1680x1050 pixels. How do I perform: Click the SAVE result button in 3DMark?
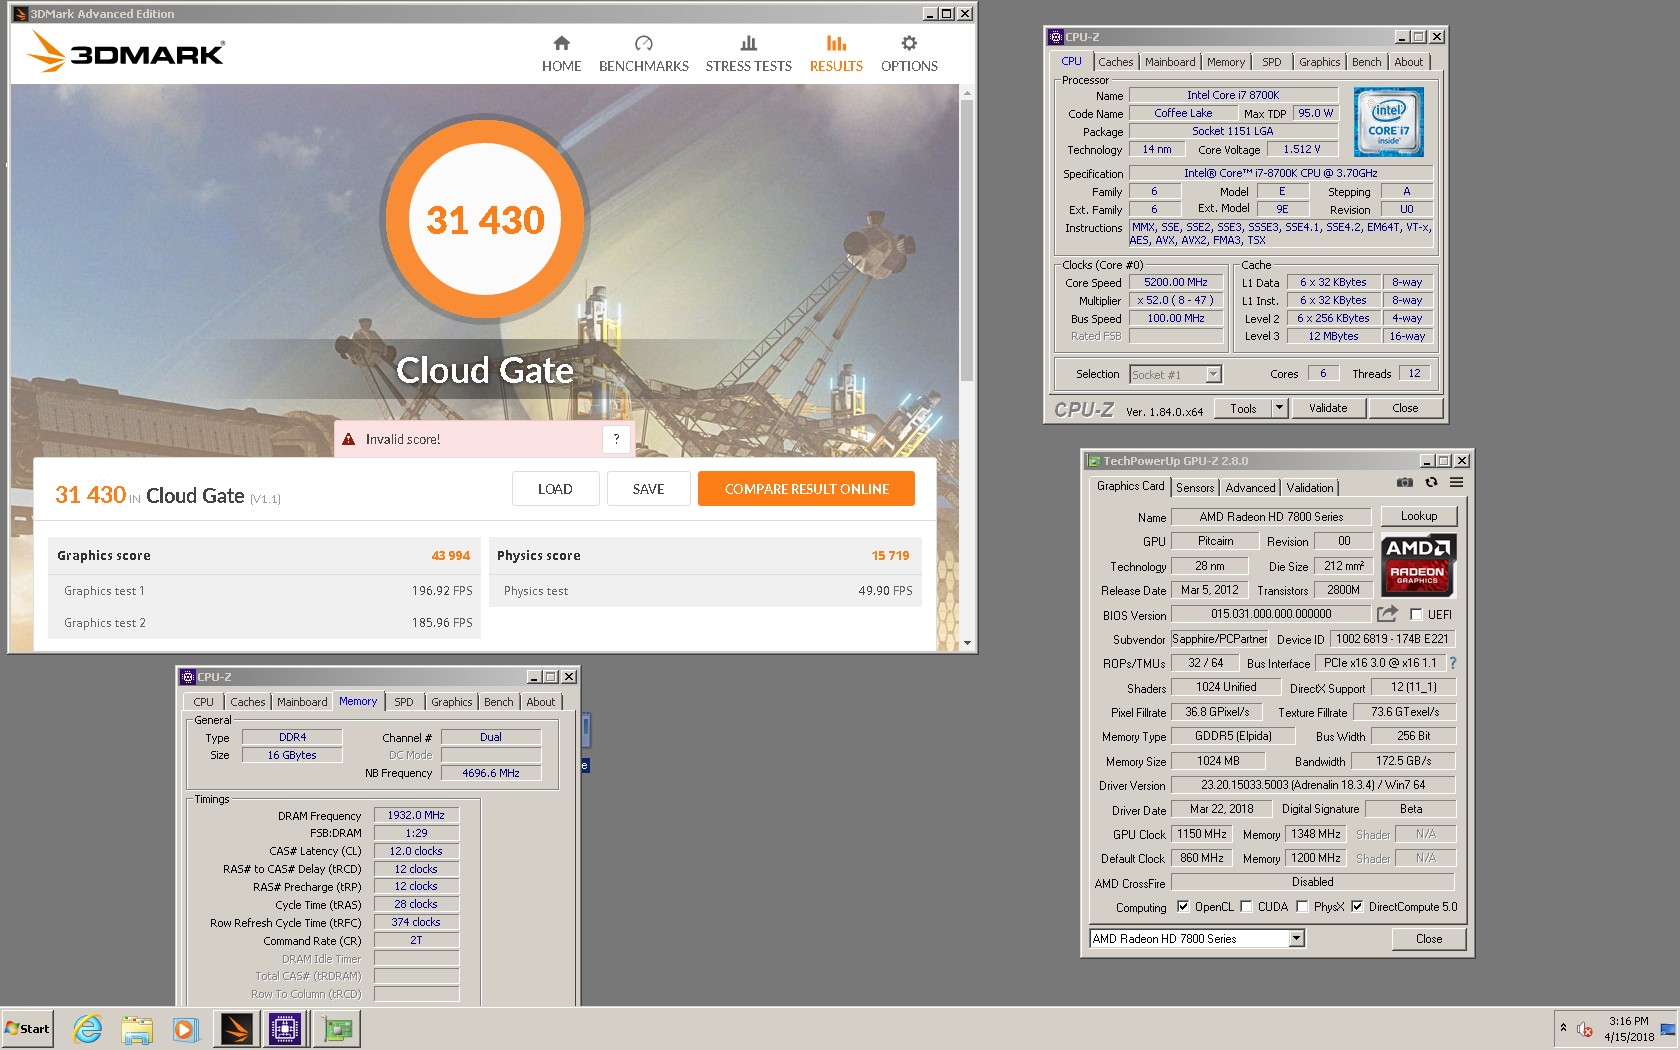tap(648, 489)
